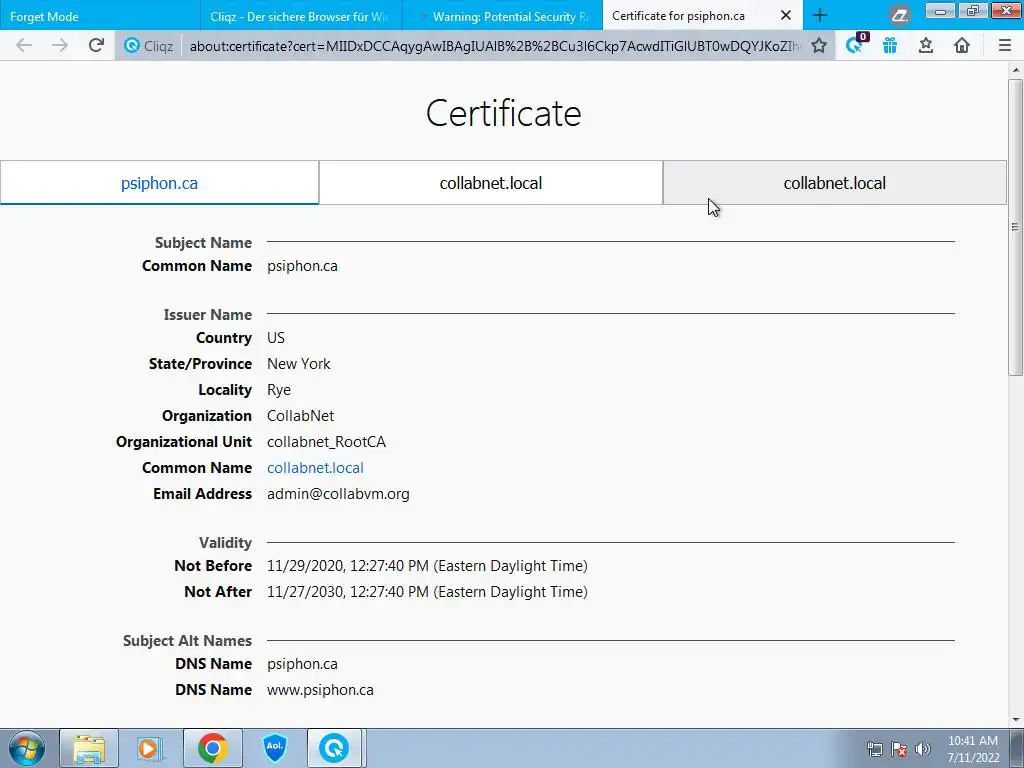
Task: Click the Cliqz browser taskbar icon
Action: point(334,748)
